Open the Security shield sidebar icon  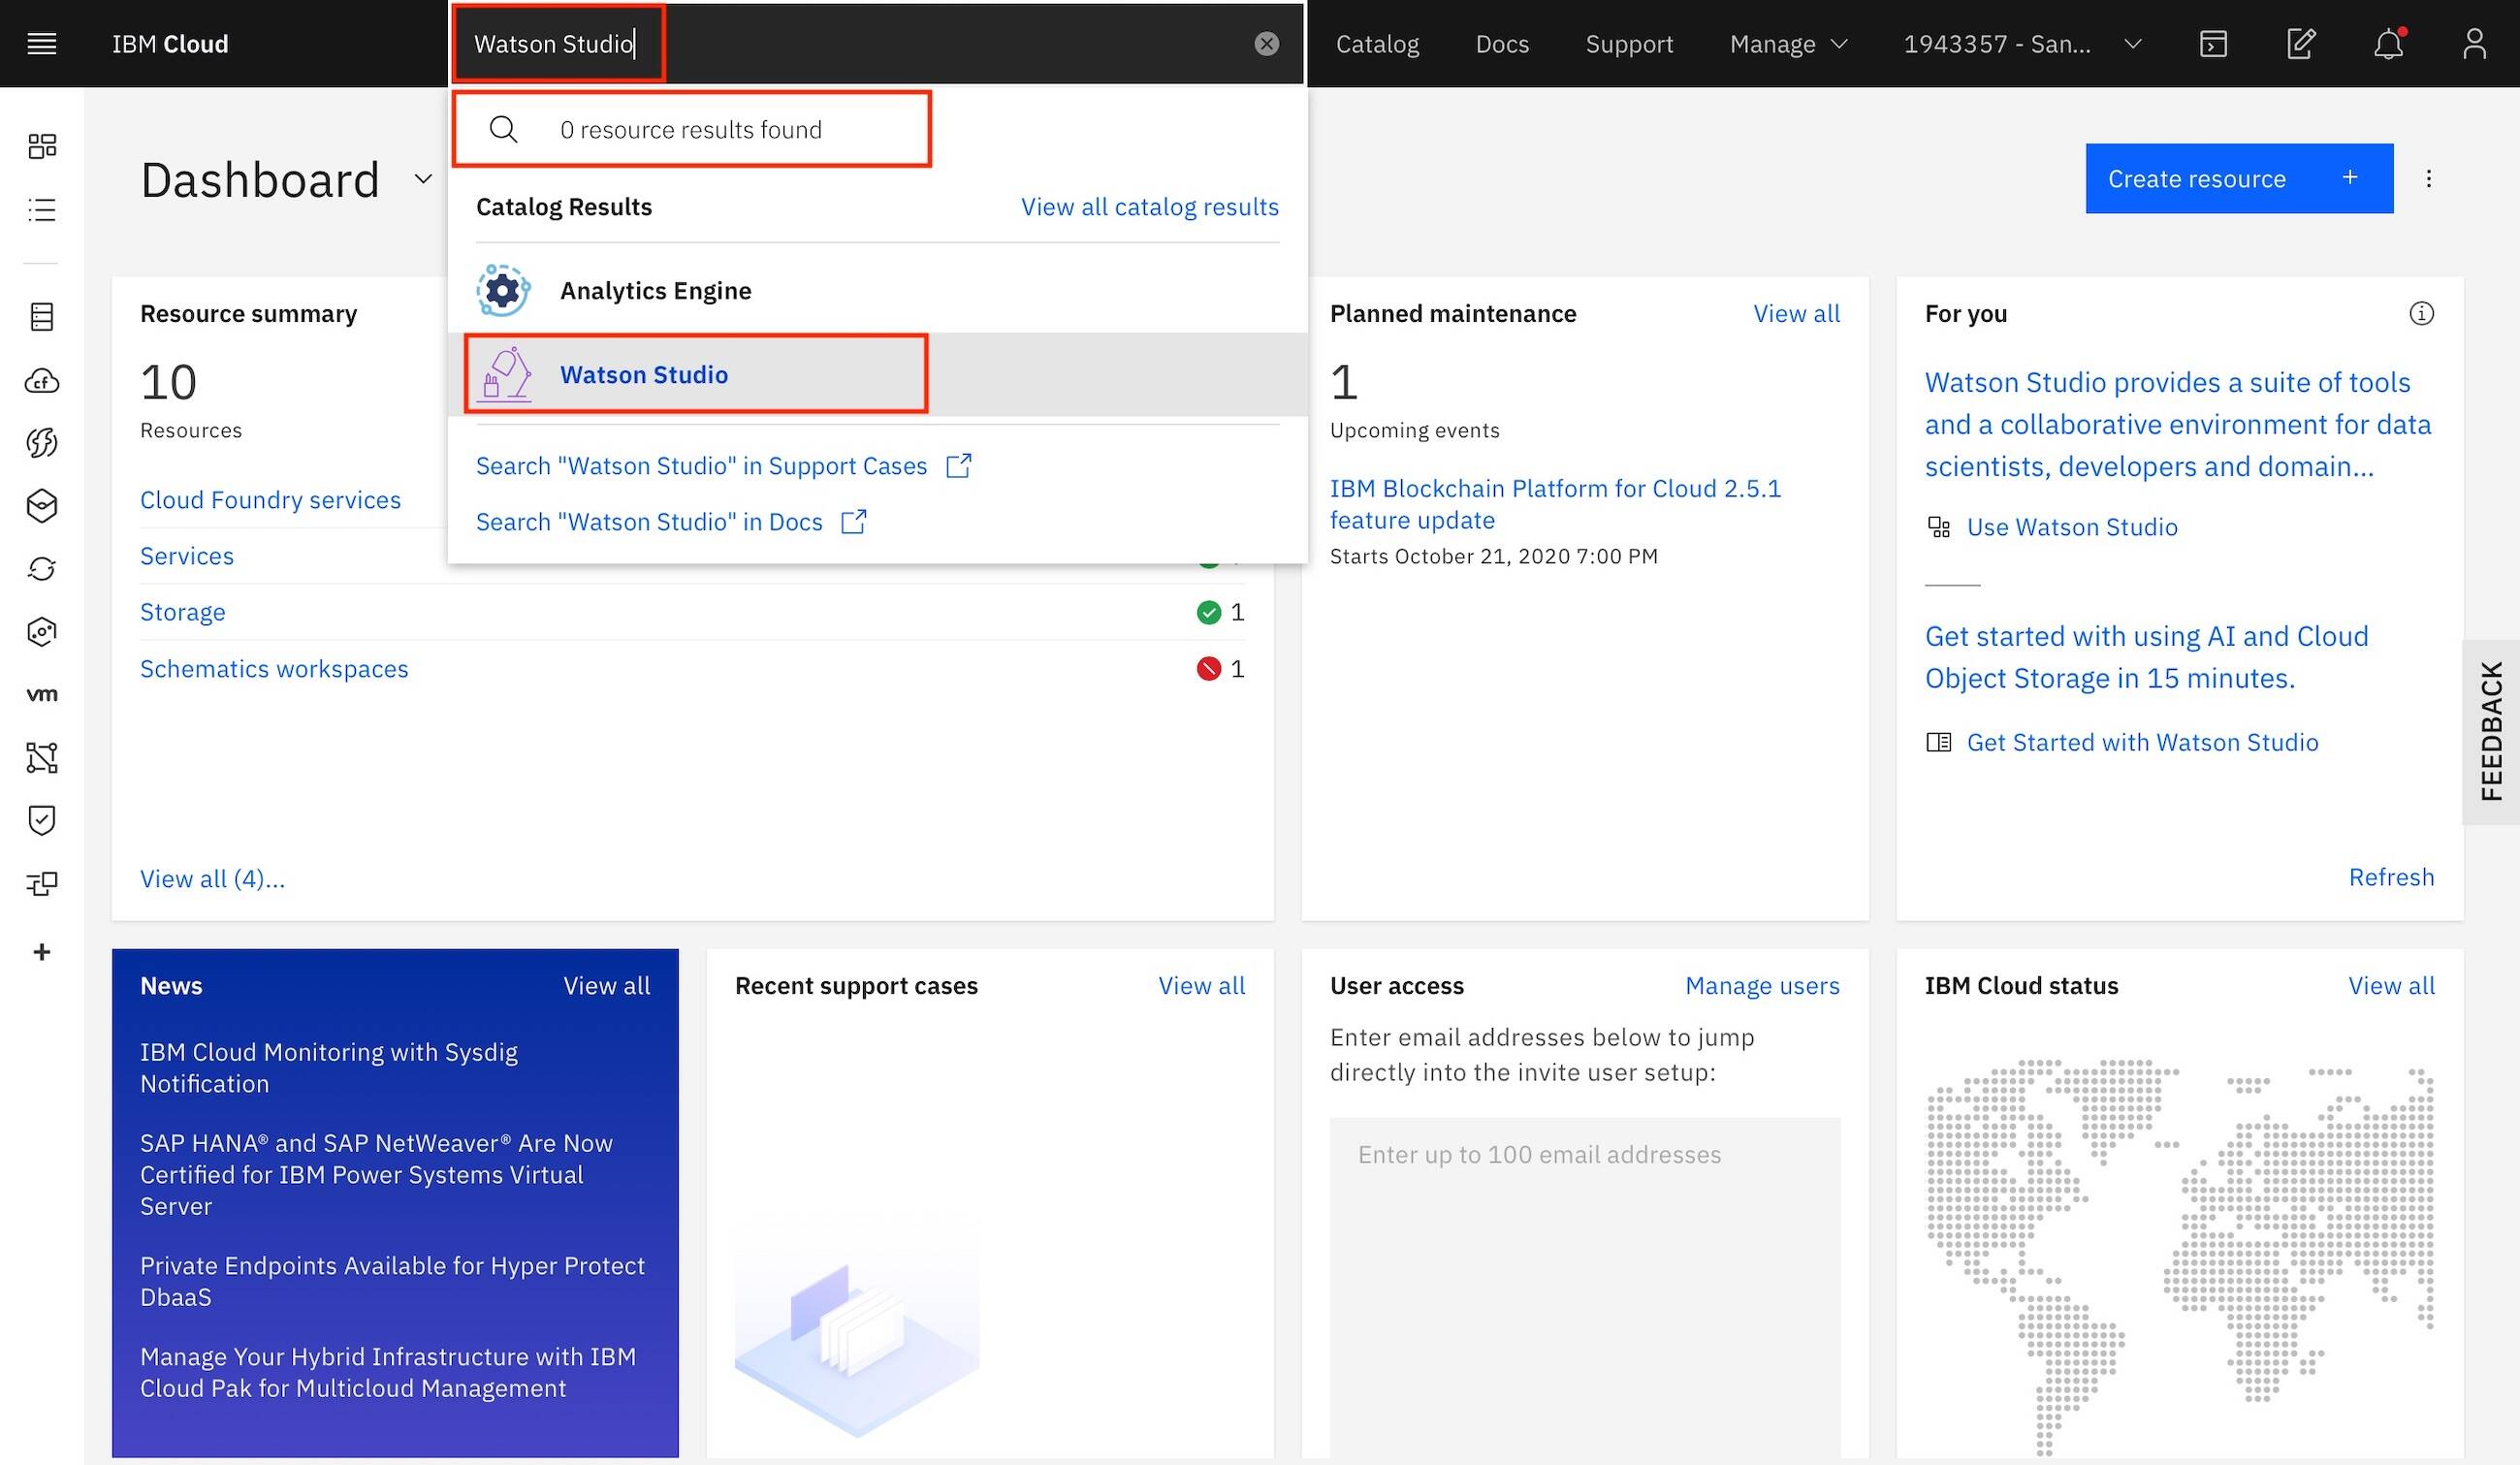(x=42, y=820)
